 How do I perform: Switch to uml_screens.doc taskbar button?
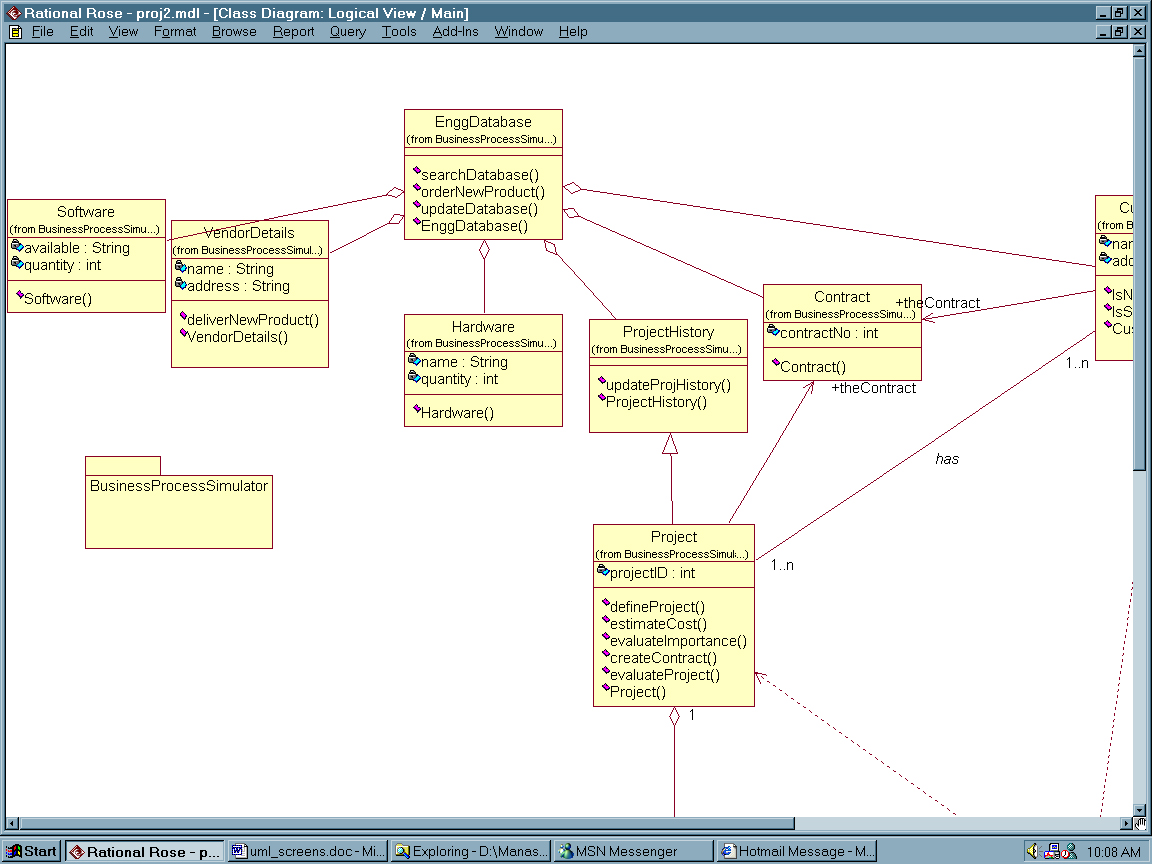[x=307, y=852]
